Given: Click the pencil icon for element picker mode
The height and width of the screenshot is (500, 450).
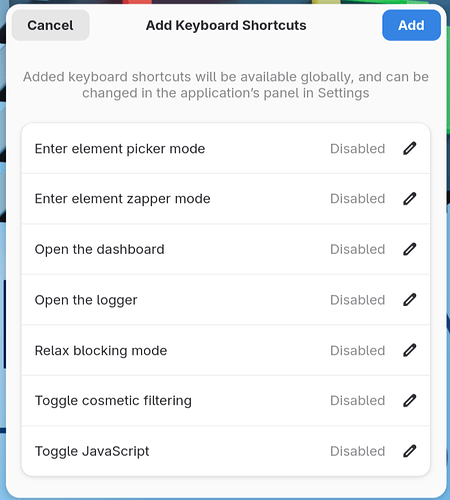Looking at the screenshot, I should (x=410, y=148).
